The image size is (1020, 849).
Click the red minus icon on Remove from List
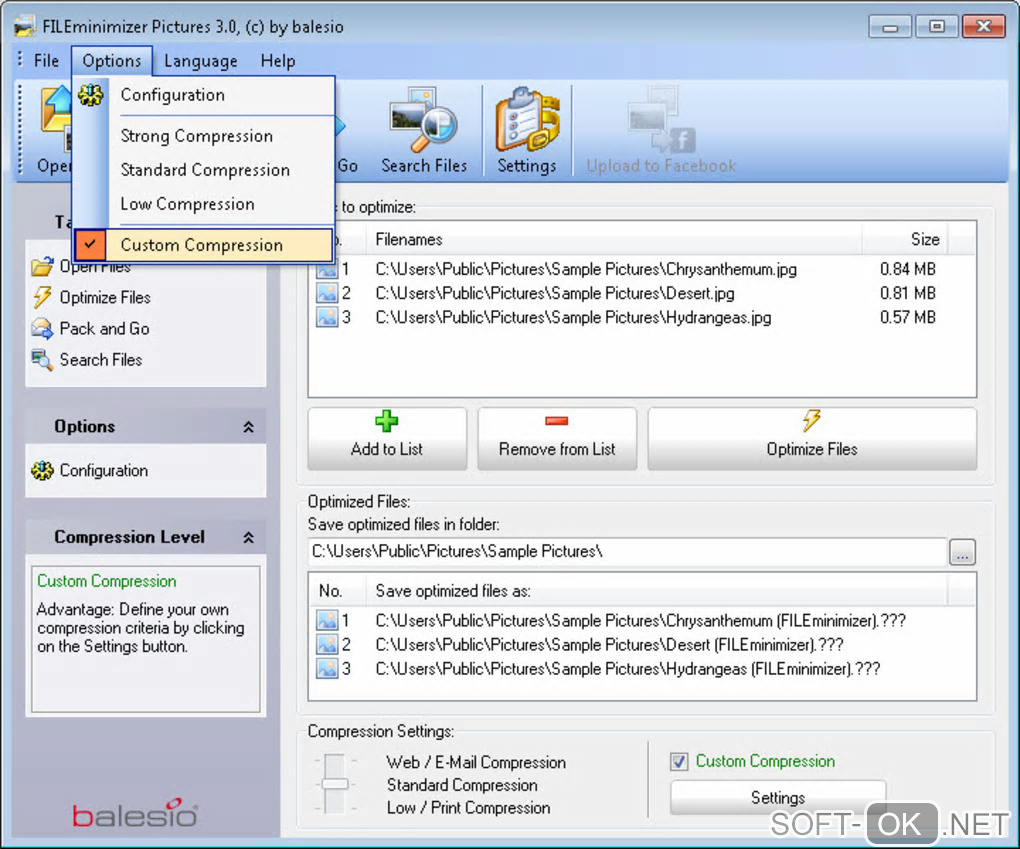(557, 422)
